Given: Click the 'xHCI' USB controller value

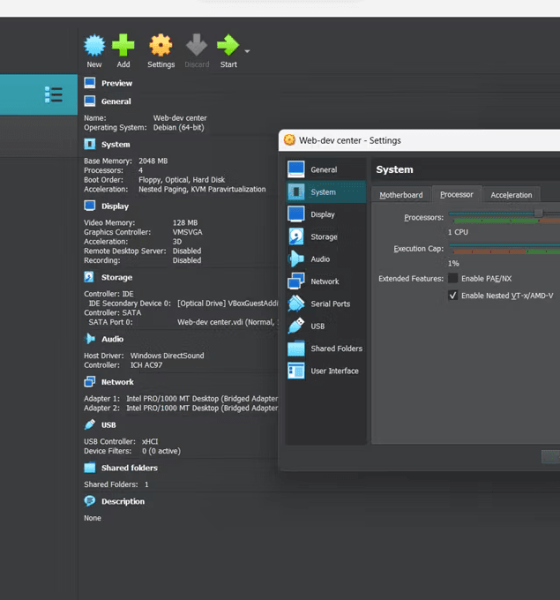Looking at the screenshot, I should point(150,441).
